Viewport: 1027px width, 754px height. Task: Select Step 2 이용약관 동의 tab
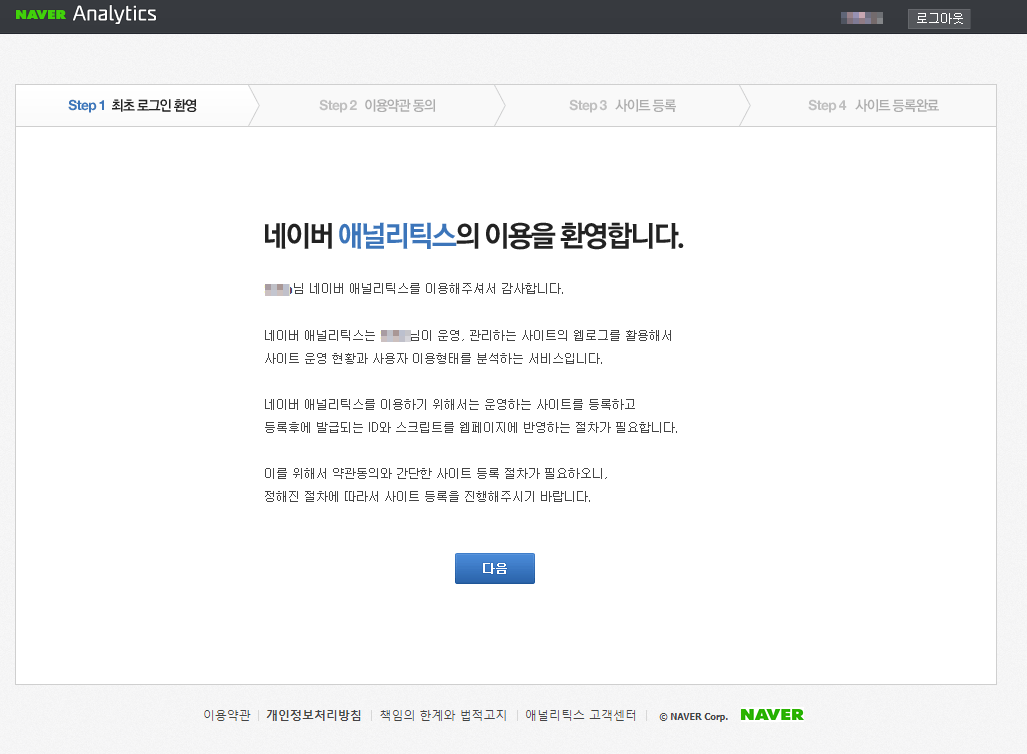tap(377, 105)
